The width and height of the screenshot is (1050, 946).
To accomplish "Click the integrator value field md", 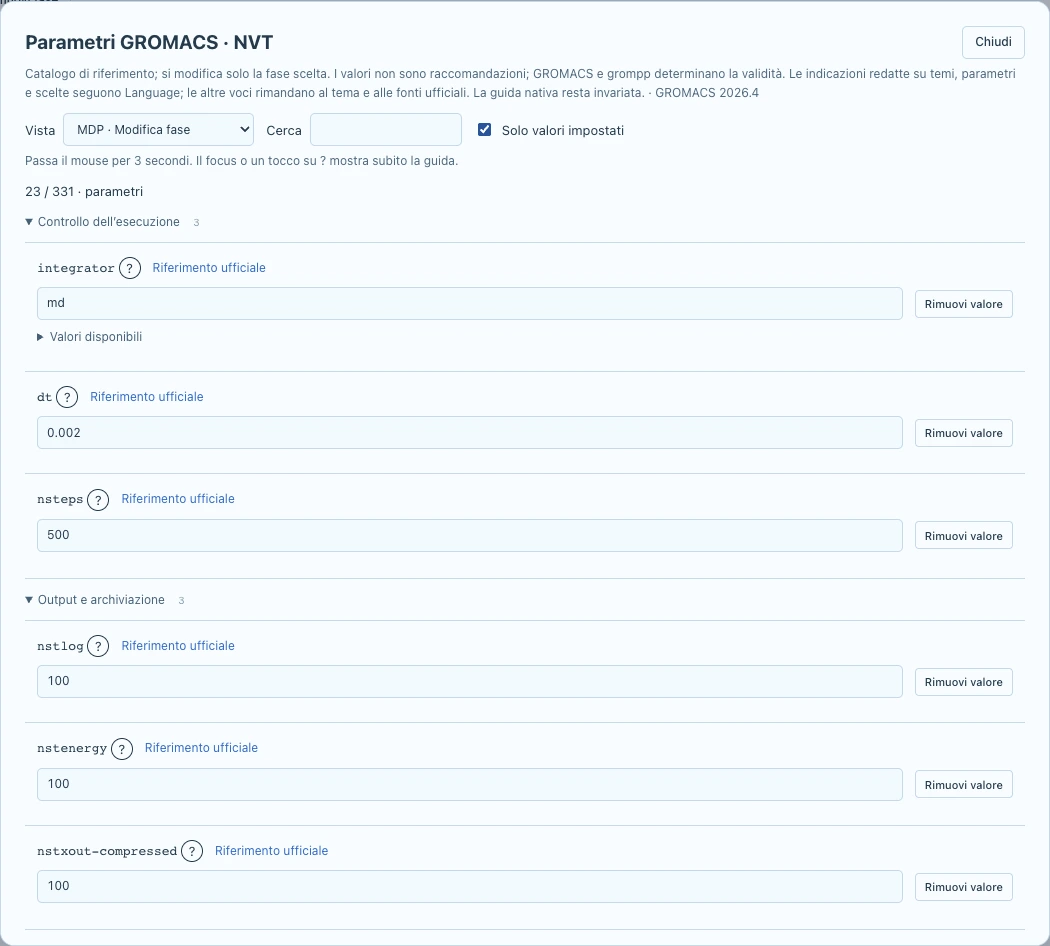I will [469, 303].
